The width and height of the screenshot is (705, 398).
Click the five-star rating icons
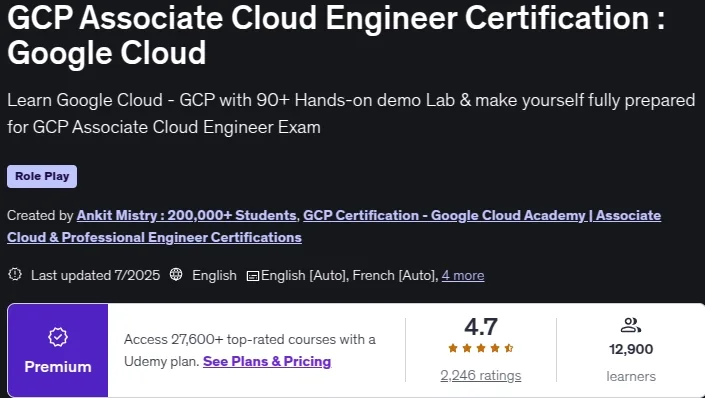pos(481,348)
